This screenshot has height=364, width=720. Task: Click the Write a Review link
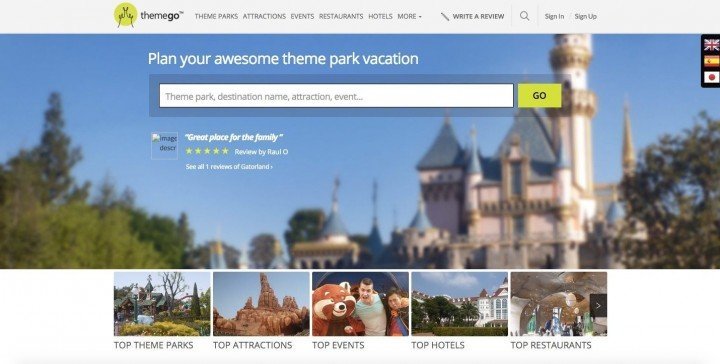point(478,17)
